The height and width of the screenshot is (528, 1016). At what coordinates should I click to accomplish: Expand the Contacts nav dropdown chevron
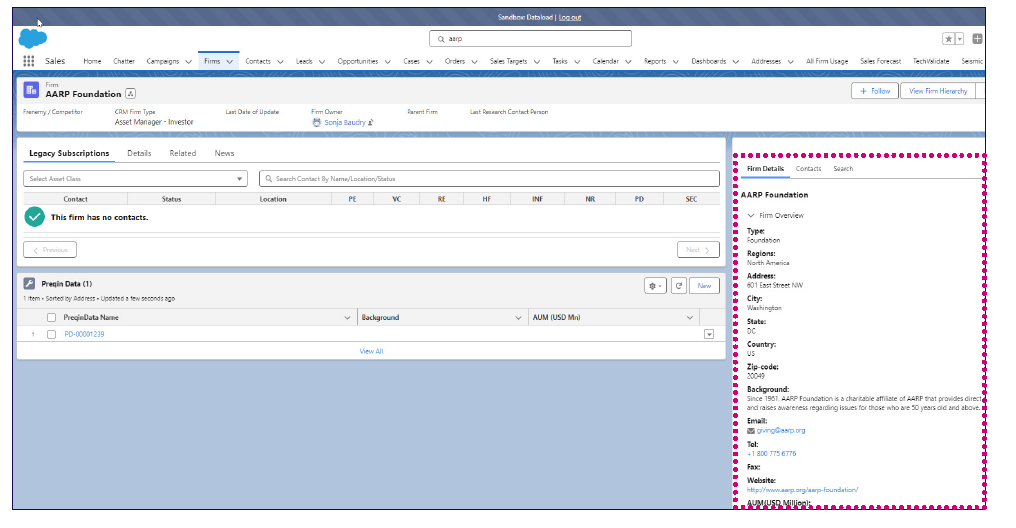click(x=281, y=62)
